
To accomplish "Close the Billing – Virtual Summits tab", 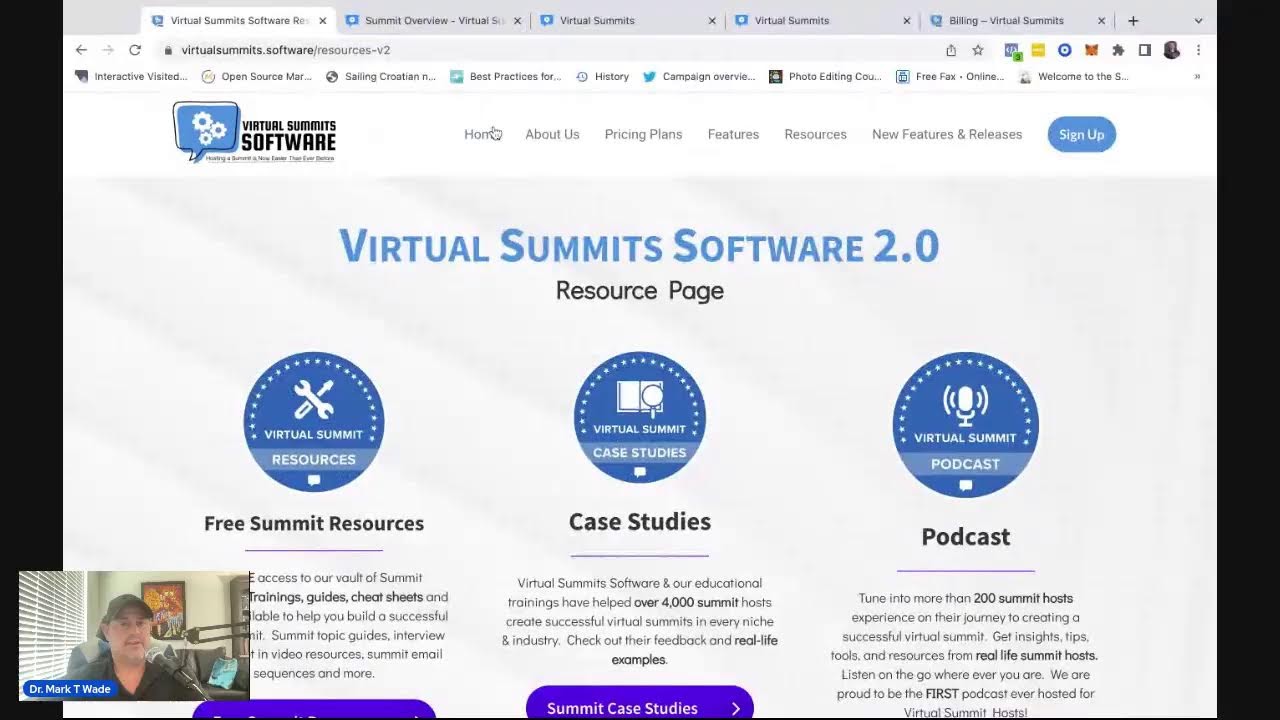I will pyautogui.click(x=1101, y=20).
